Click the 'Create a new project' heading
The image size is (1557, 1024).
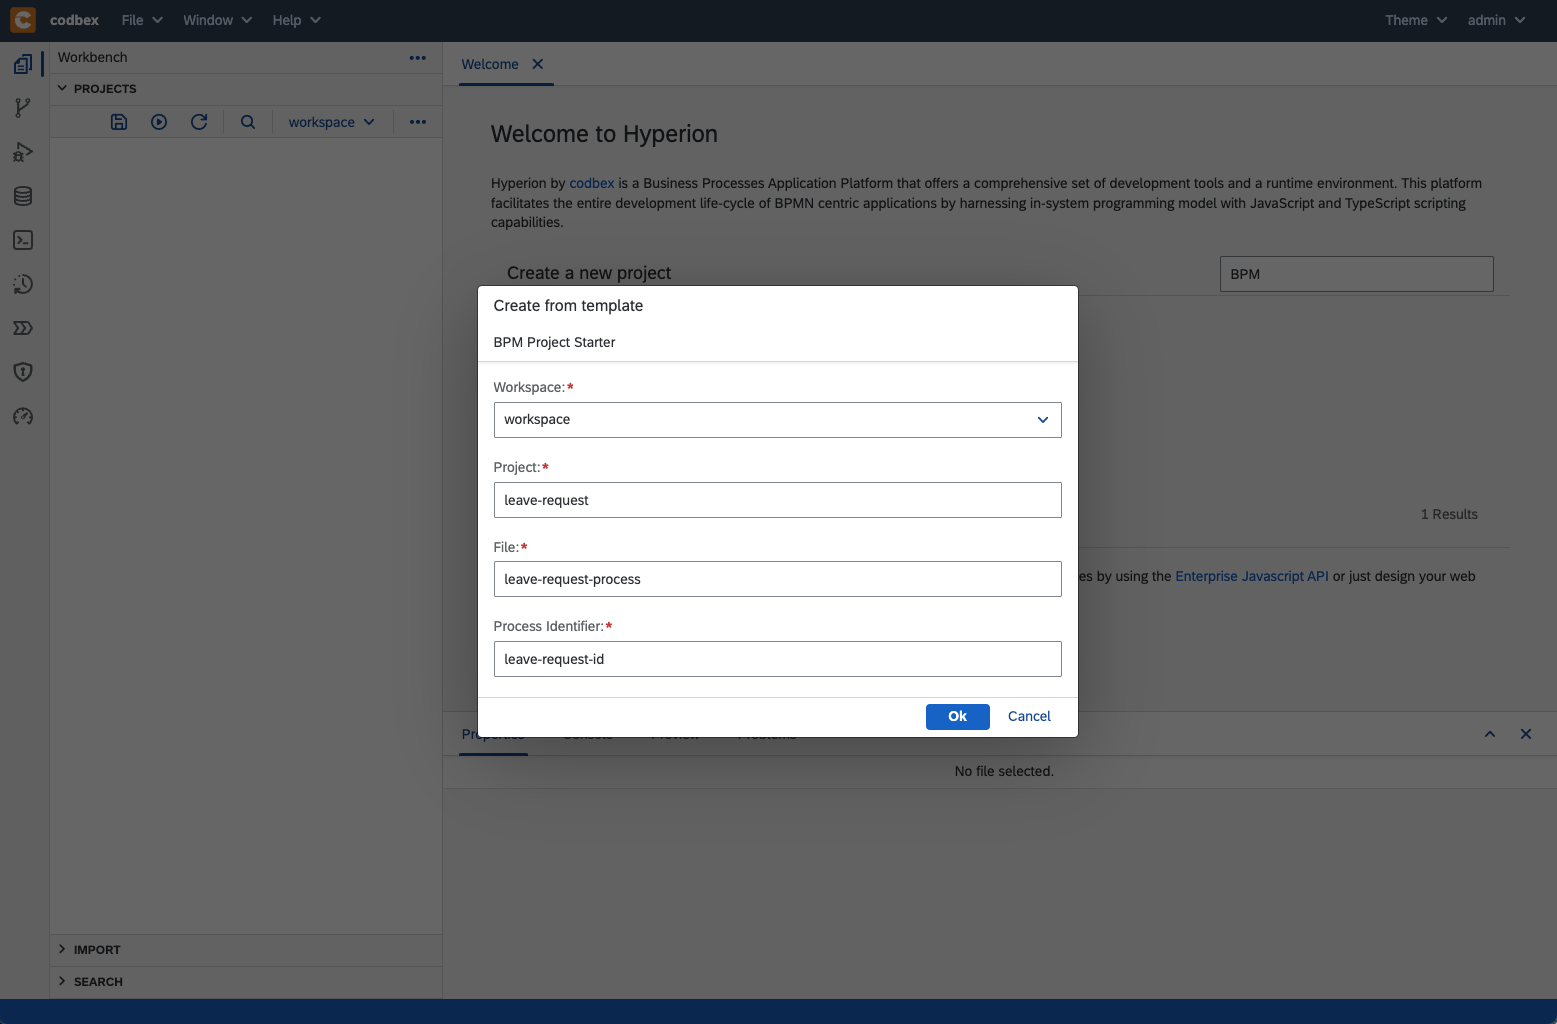coord(589,273)
